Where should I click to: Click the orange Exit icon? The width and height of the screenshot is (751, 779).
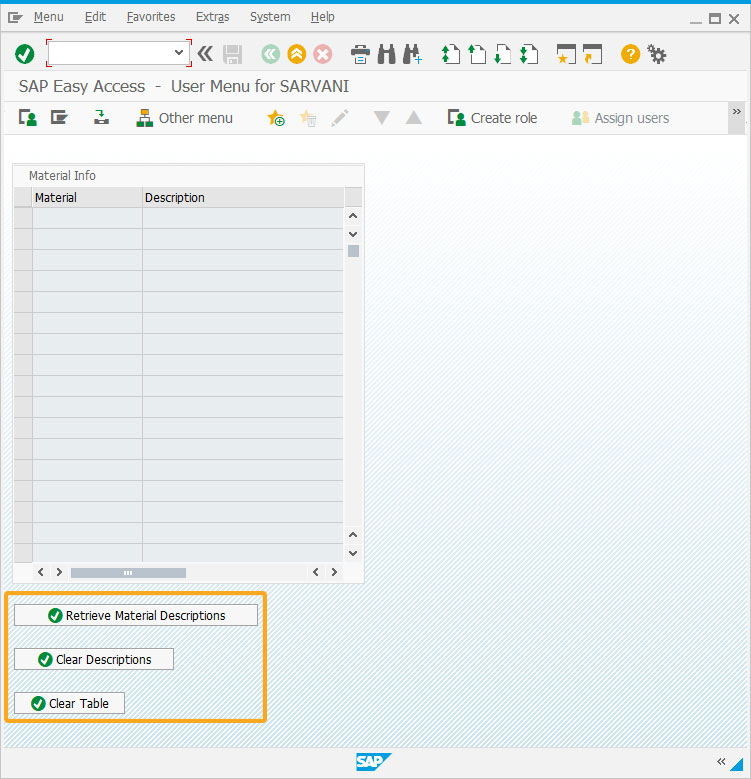297,54
